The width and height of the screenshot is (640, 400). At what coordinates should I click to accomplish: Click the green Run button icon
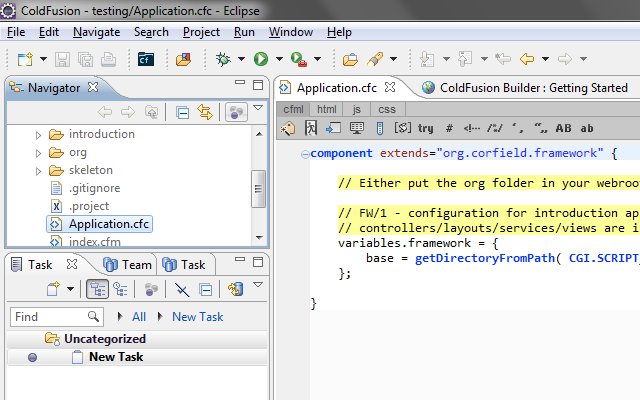pyautogui.click(x=261, y=59)
